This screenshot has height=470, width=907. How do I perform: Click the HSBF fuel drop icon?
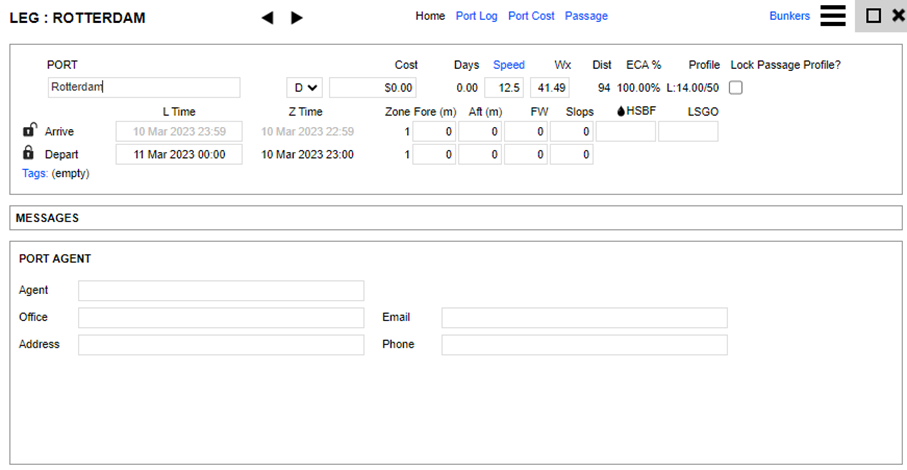click(621, 111)
